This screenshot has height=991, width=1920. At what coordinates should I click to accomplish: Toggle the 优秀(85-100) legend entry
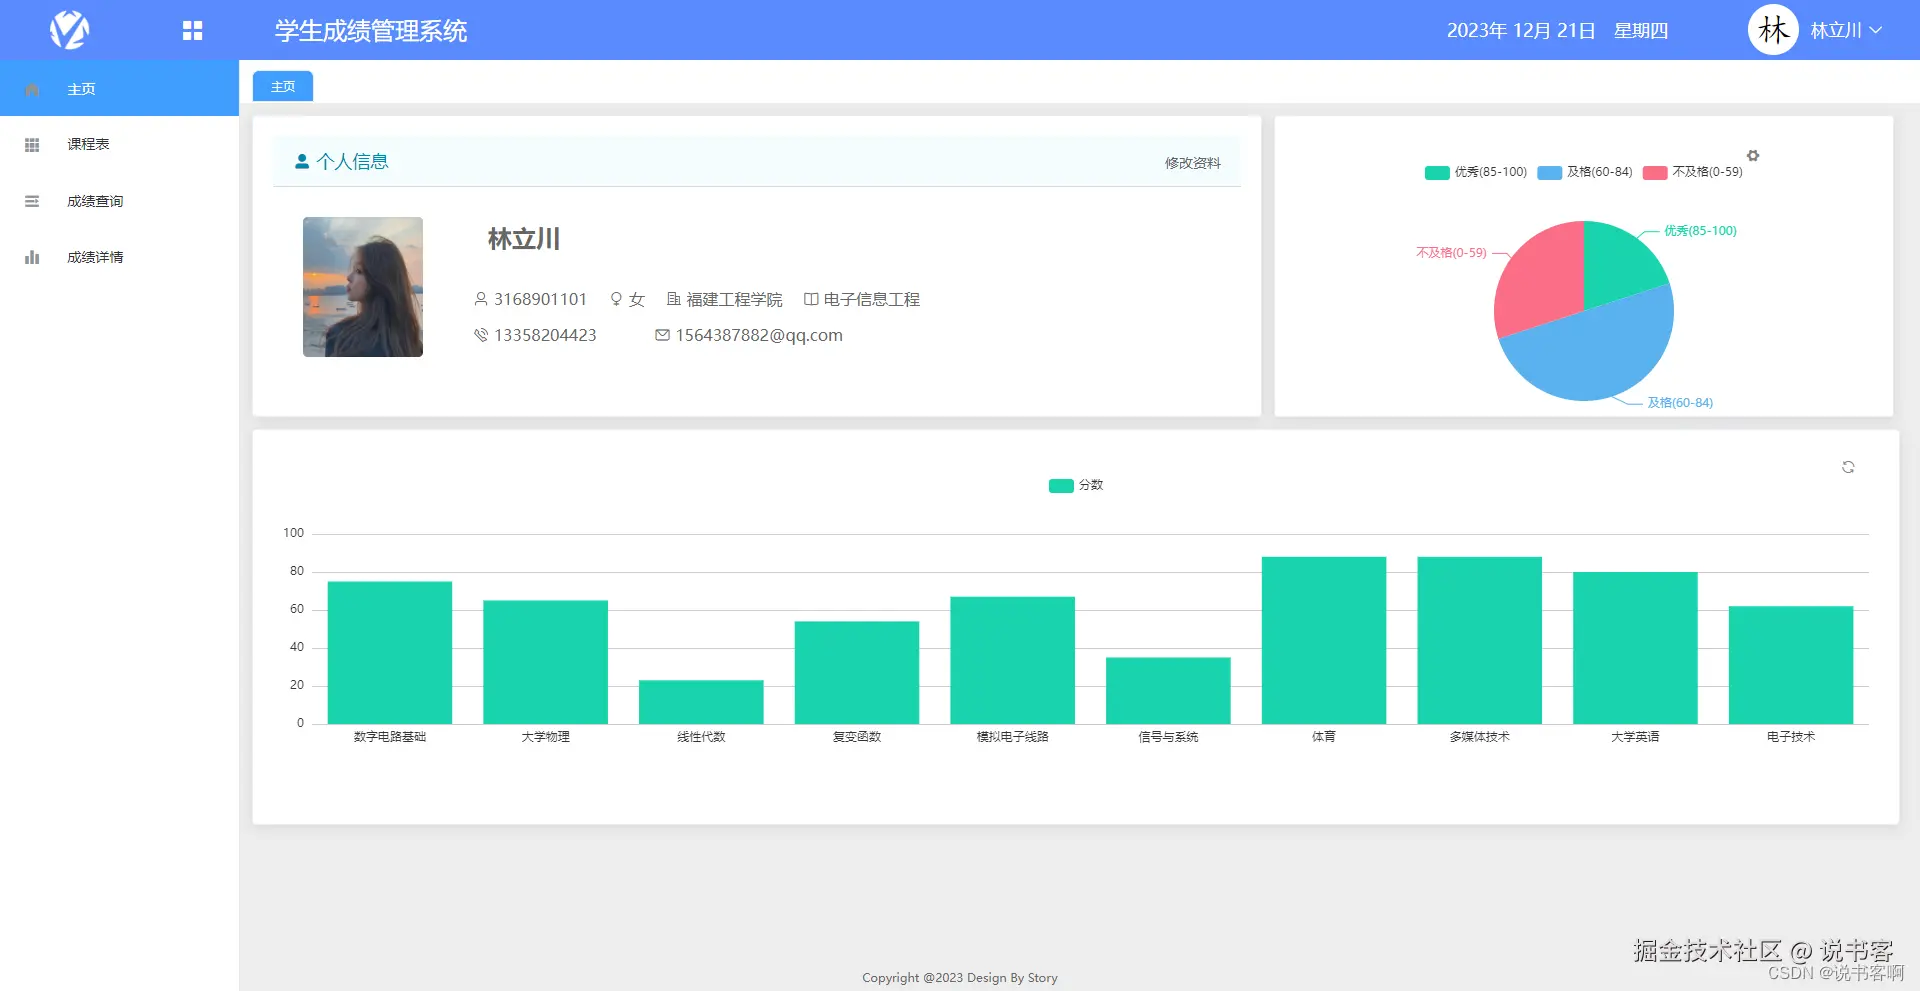click(1476, 172)
